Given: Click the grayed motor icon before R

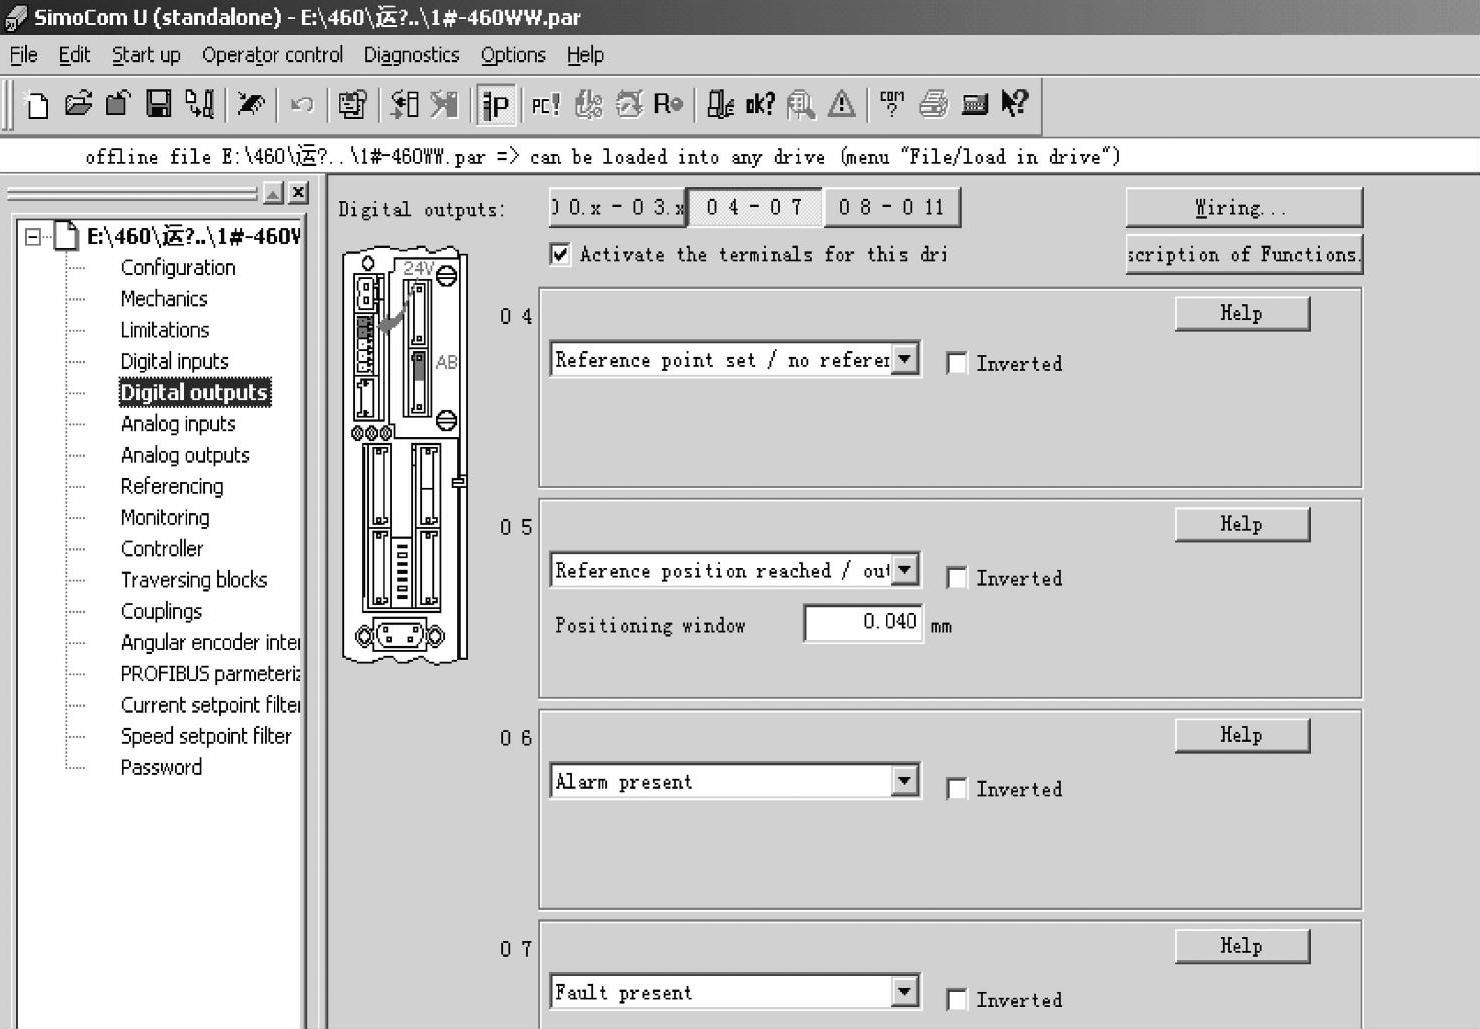Looking at the screenshot, I should pos(629,104).
